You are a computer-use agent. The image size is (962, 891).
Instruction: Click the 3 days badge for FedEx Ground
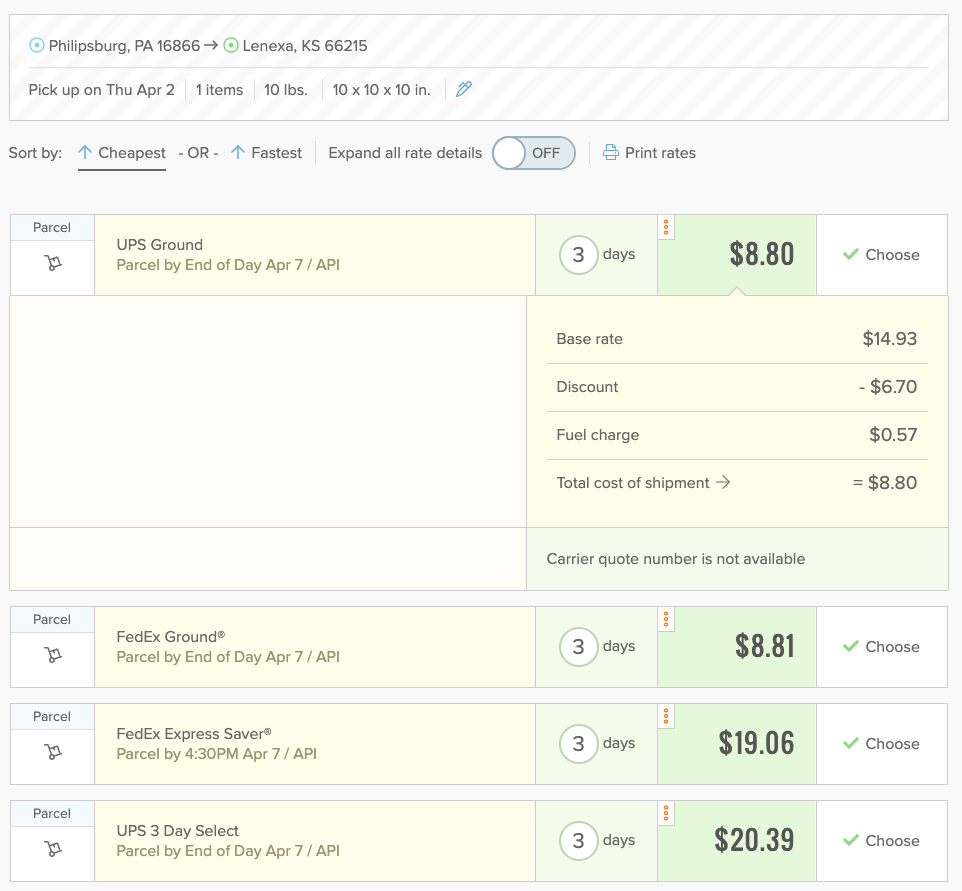click(597, 647)
